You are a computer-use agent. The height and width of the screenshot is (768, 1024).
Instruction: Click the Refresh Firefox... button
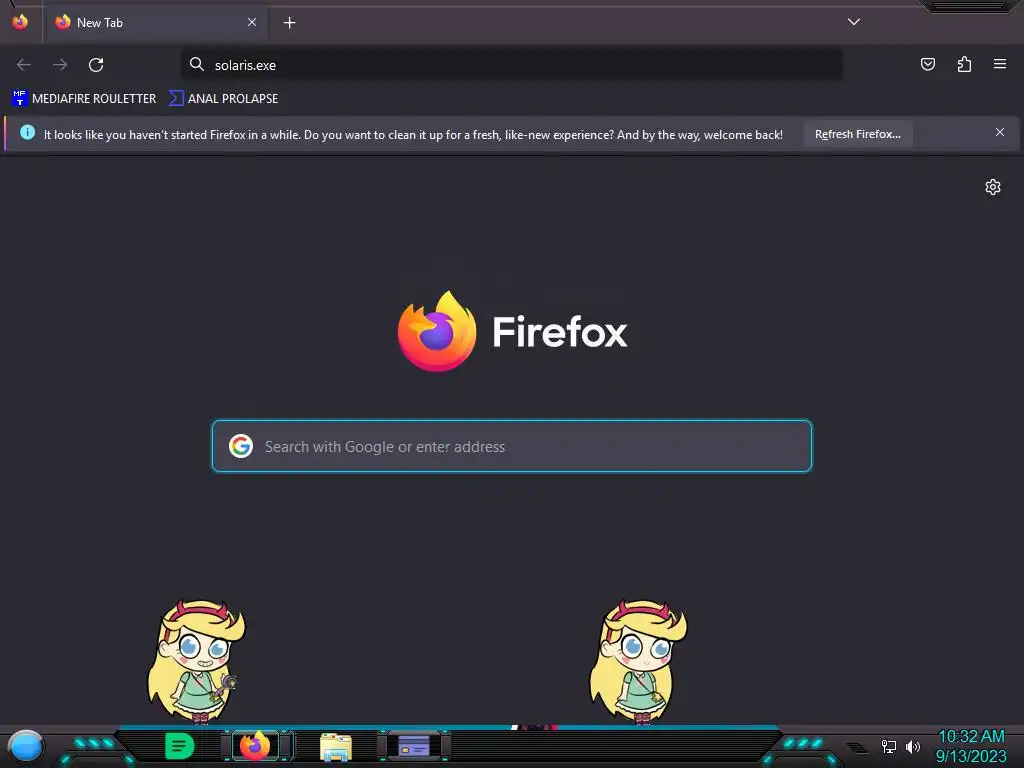[857, 134]
